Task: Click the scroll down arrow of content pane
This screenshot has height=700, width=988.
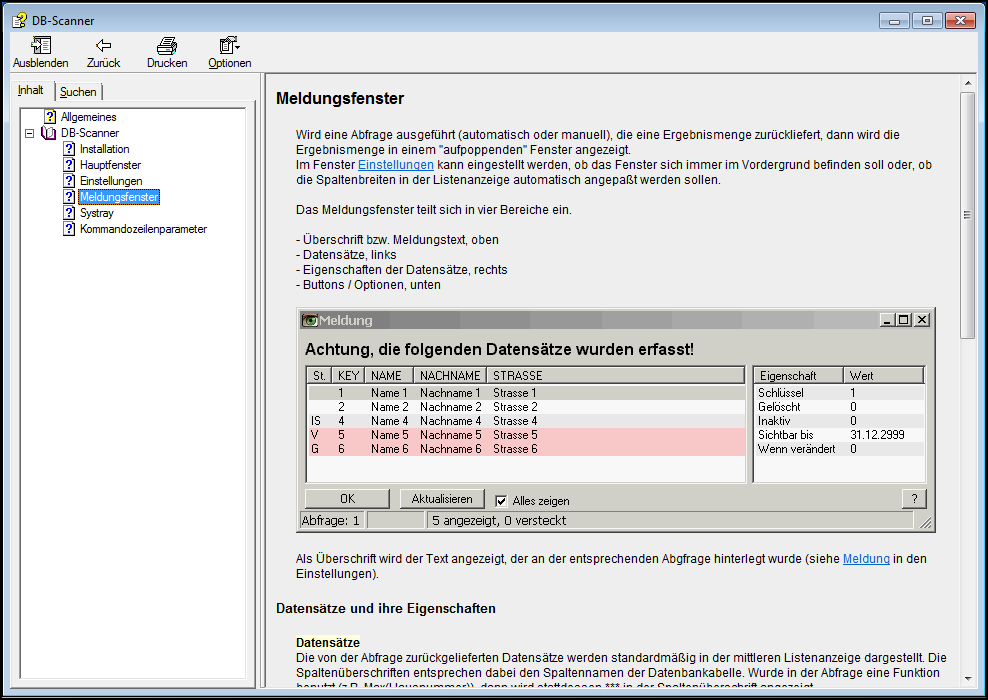Action: point(968,679)
